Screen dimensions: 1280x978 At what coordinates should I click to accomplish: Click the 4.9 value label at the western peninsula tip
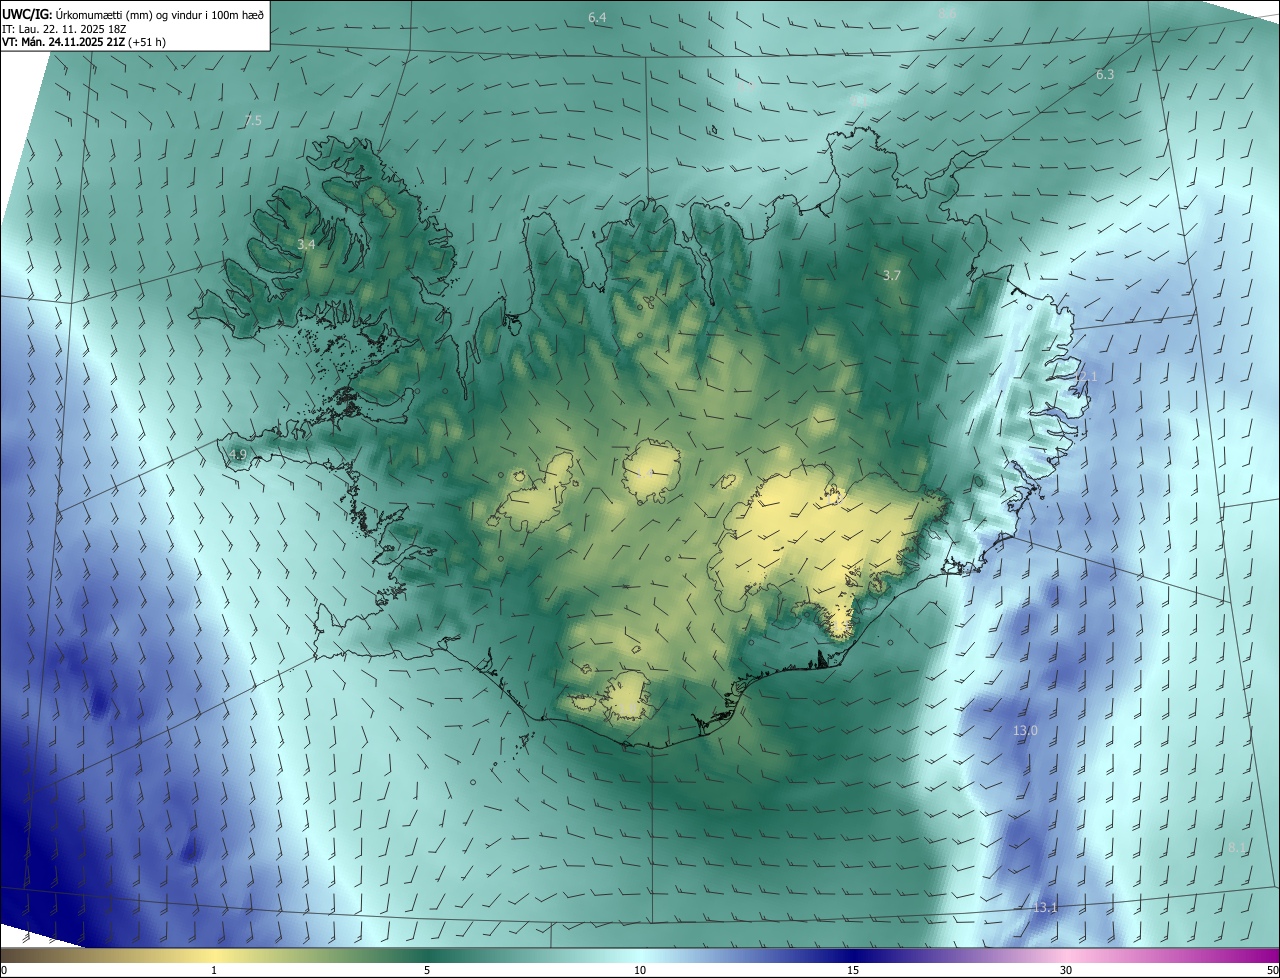(x=237, y=454)
